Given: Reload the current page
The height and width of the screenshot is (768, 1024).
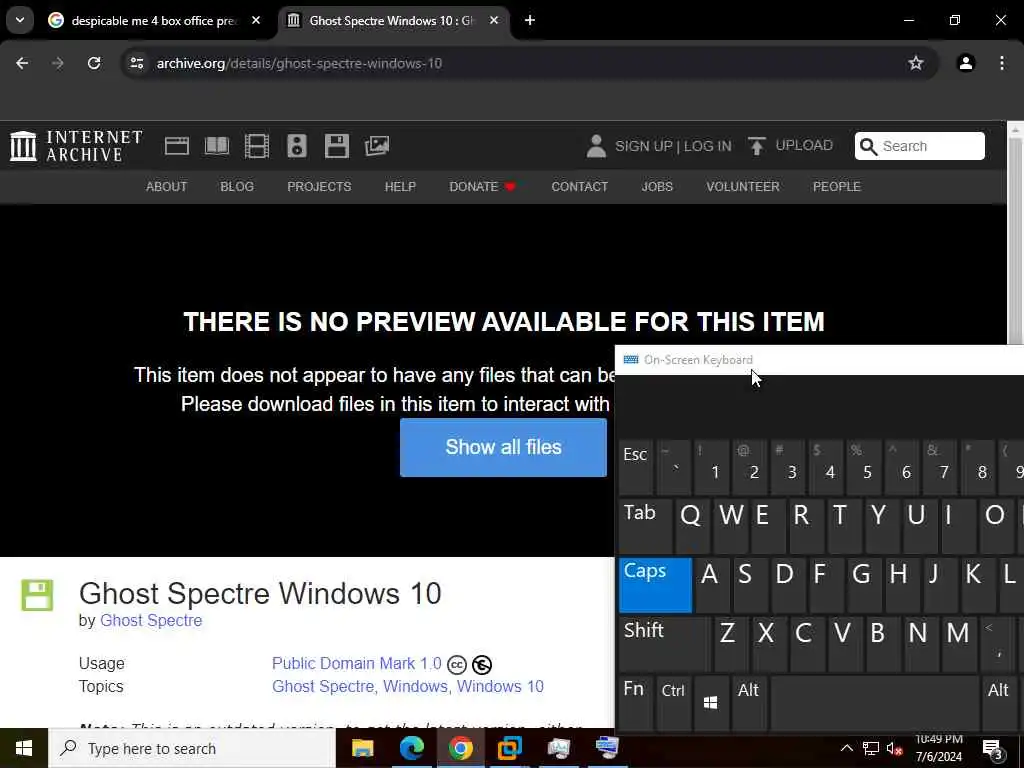Looking at the screenshot, I should [x=94, y=63].
